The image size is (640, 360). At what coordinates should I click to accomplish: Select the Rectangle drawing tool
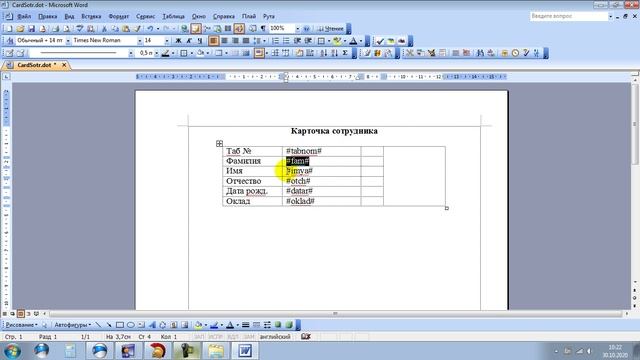click(120, 325)
